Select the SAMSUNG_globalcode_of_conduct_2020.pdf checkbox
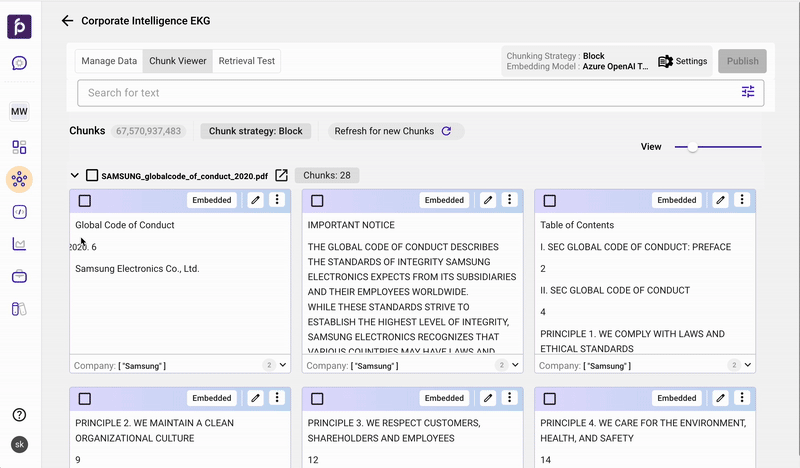The height and width of the screenshot is (468, 800). [x=92, y=176]
